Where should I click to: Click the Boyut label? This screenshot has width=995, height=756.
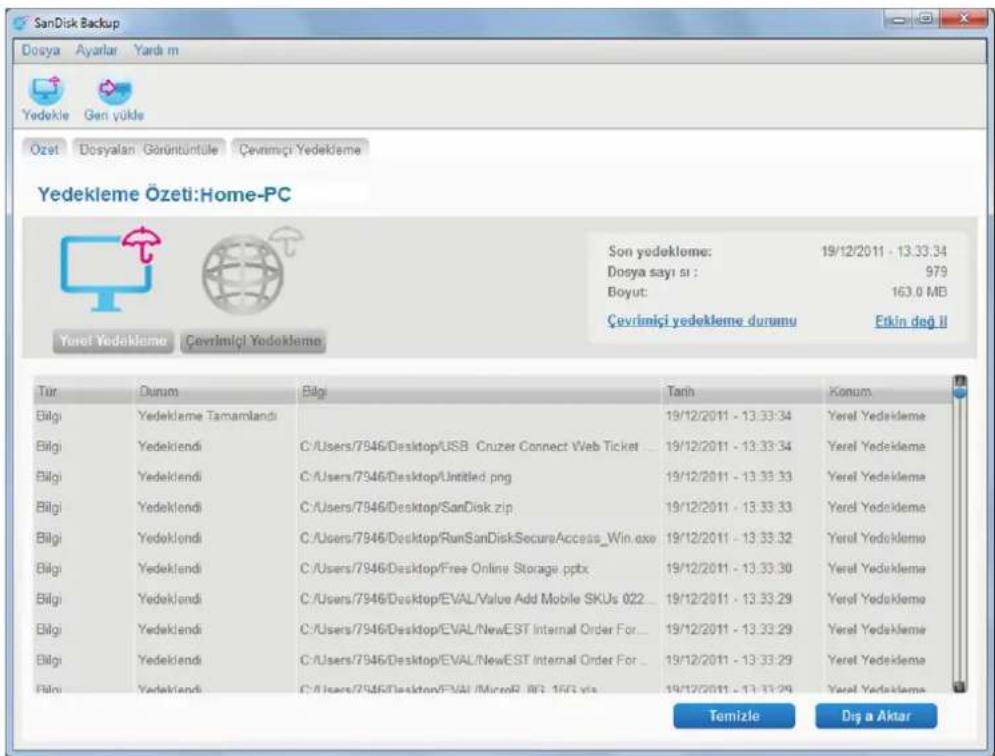[x=628, y=292]
